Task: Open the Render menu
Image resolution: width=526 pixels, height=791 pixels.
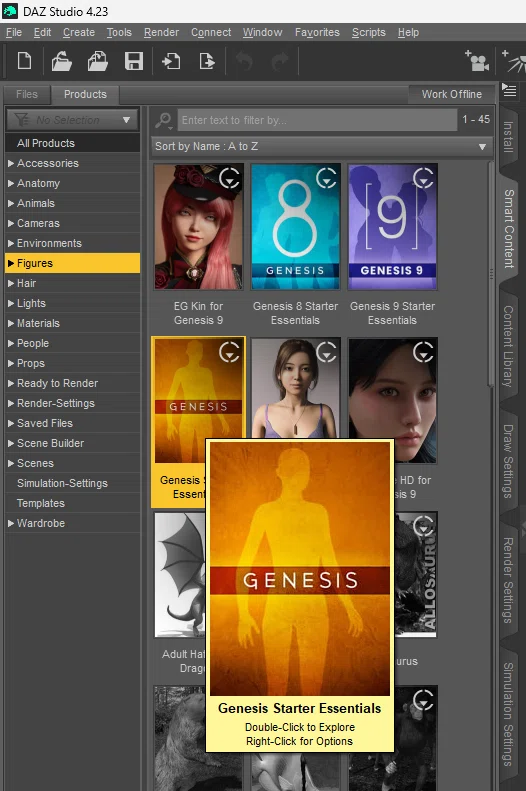Action: (161, 32)
